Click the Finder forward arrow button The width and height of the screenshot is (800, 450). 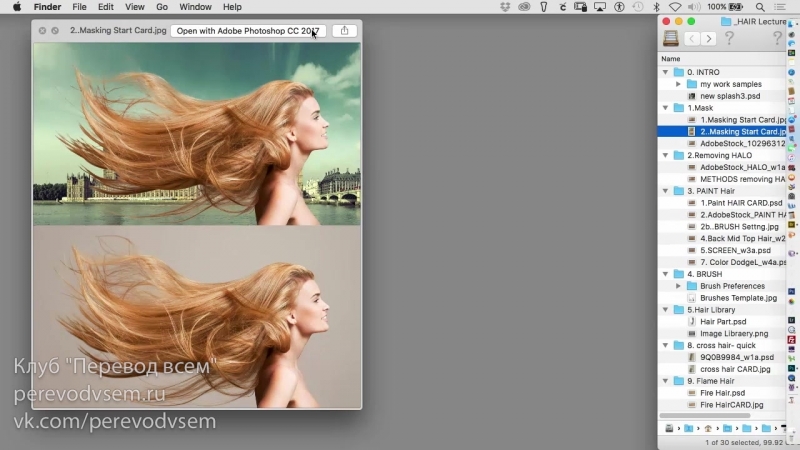click(708, 39)
